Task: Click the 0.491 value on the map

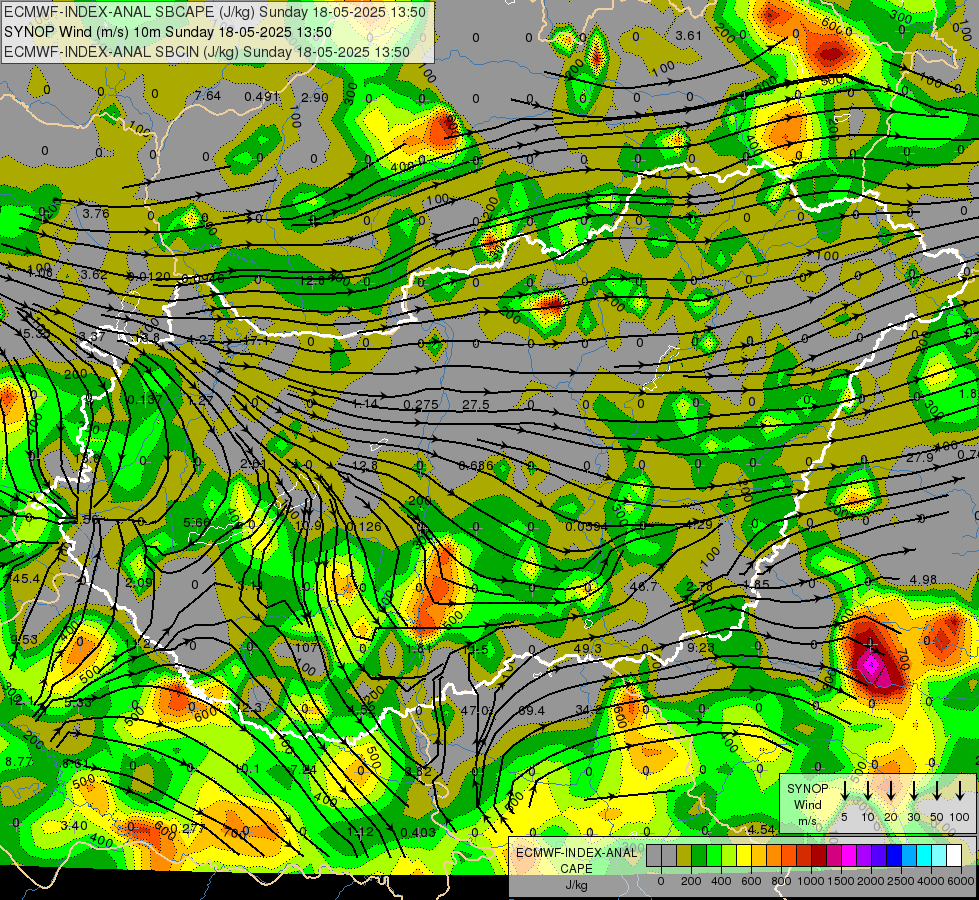Action: click(262, 96)
